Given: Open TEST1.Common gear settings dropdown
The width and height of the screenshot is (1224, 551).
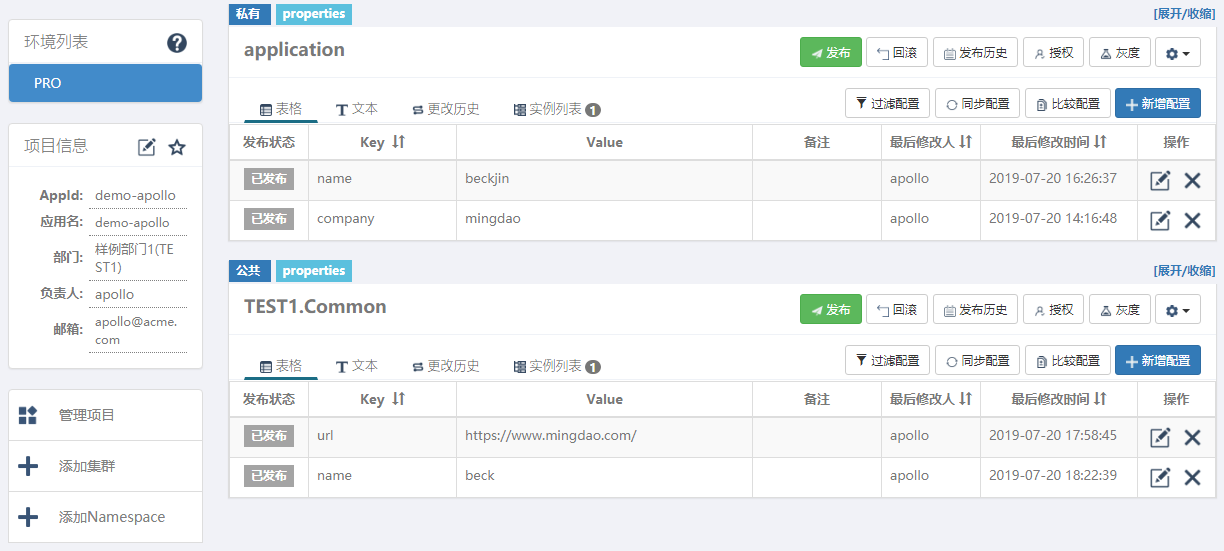Looking at the screenshot, I should tap(1178, 310).
